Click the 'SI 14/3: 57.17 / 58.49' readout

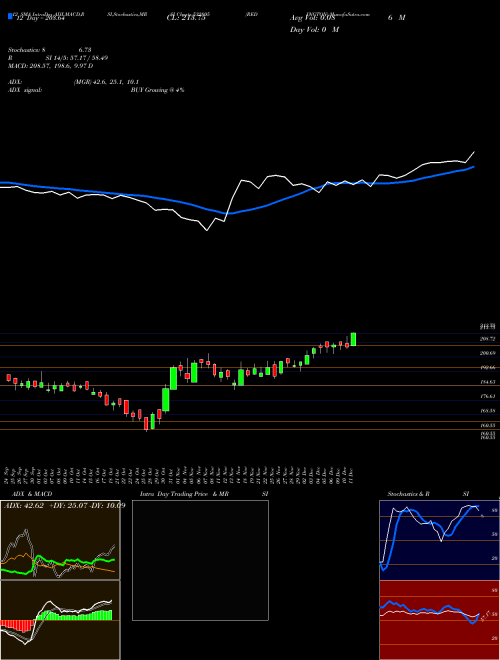pos(76,58)
